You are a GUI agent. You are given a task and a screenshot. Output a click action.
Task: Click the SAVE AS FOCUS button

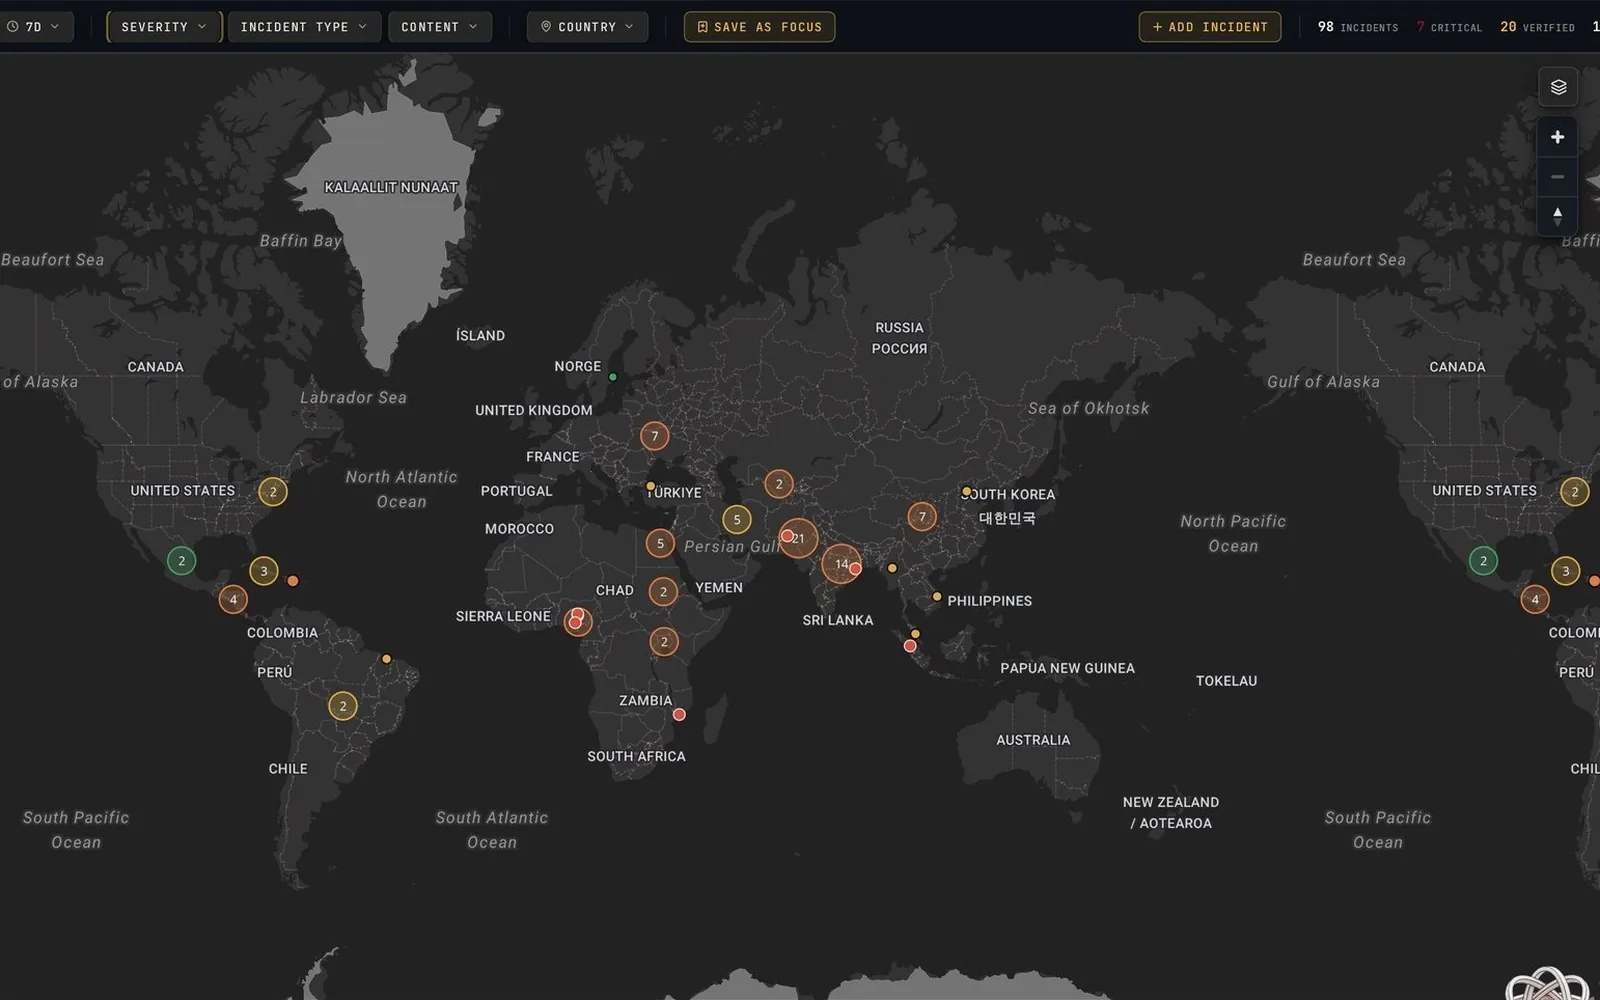pos(759,27)
